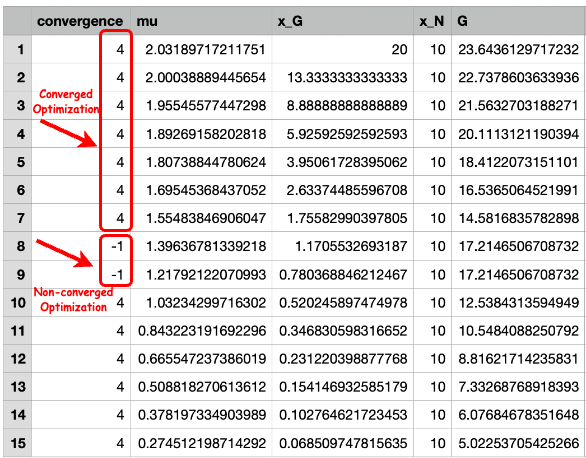Click G value 16.5365064521991

(519, 190)
